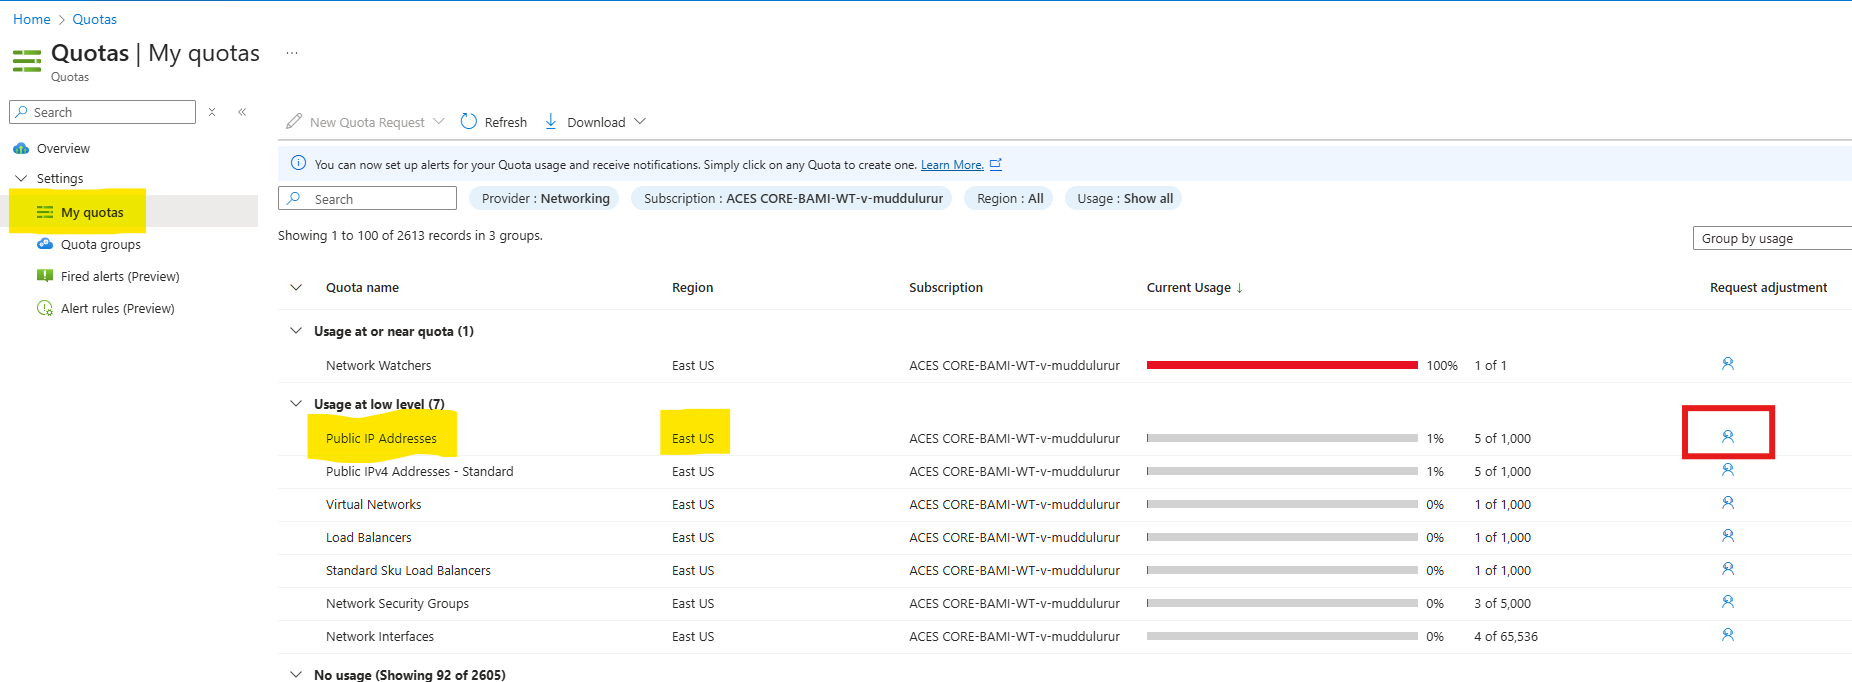Click the Alert rules icon
The image size is (1852, 682).
tap(45, 308)
